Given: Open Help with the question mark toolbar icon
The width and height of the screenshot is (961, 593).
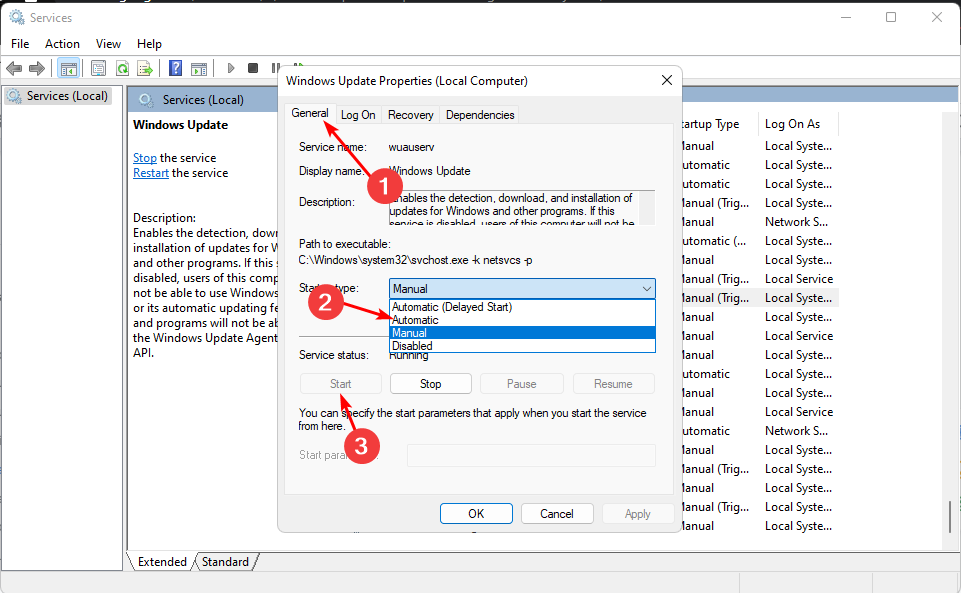Looking at the screenshot, I should pyautogui.click(x=174, y=68).
